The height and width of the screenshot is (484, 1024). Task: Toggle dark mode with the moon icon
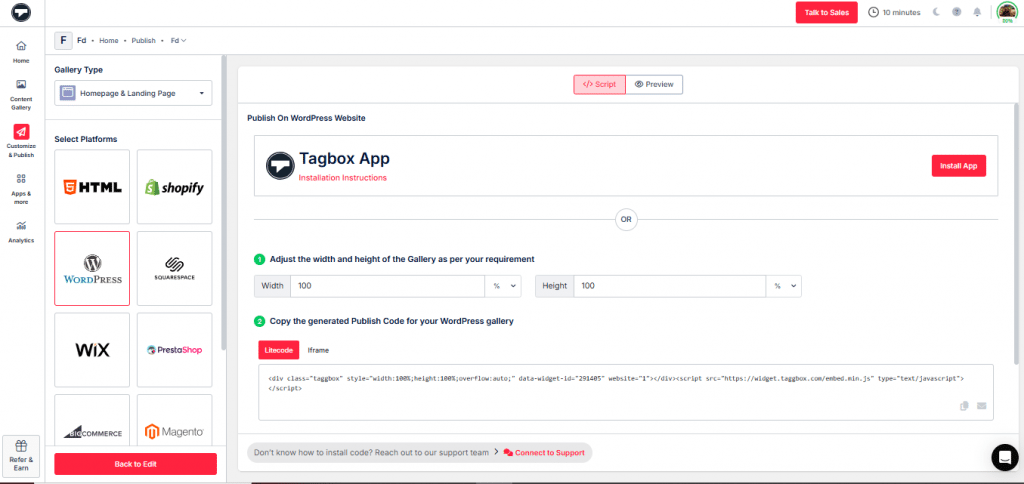point(936,12)
